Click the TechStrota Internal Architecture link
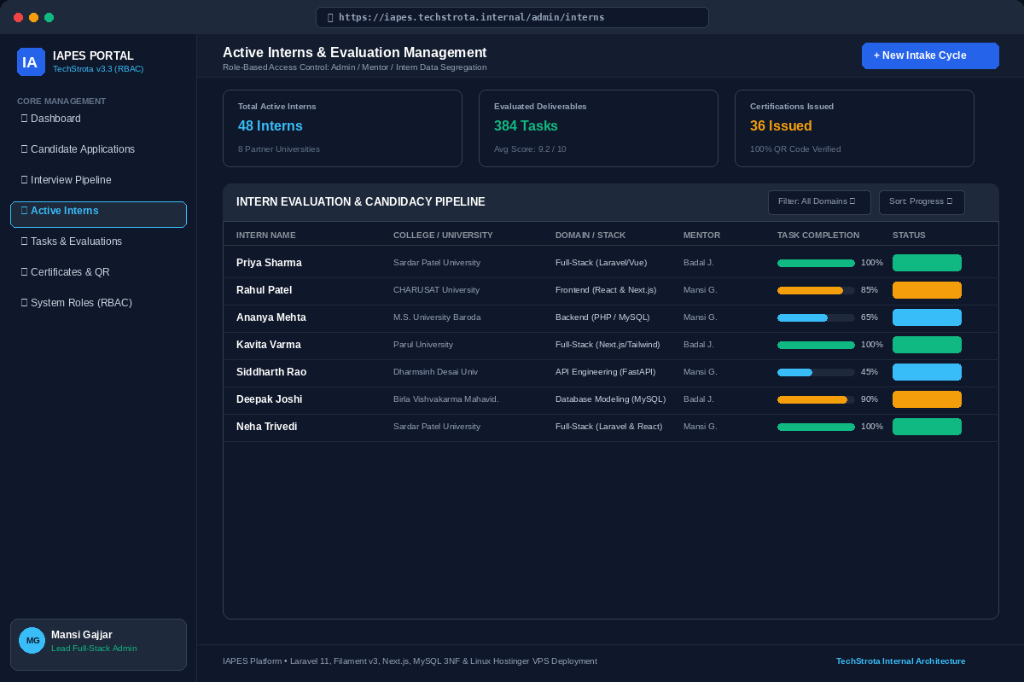The image size is (1024, 682). point(901,661)
